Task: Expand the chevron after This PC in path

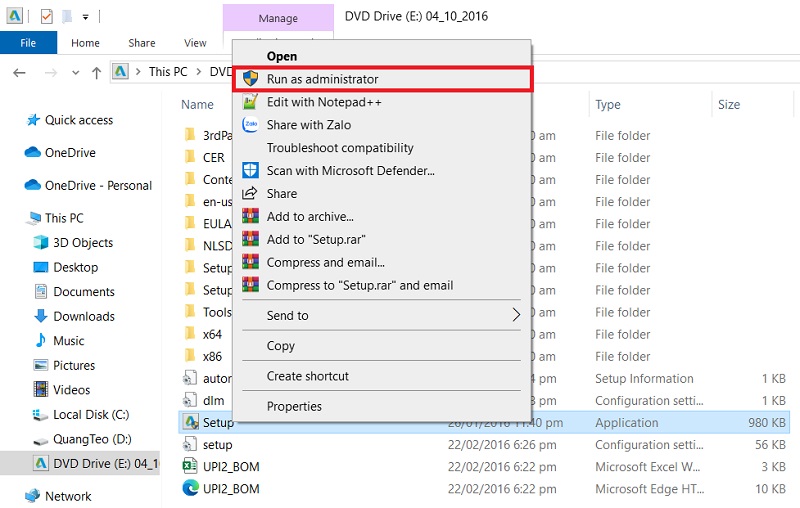Action: [199, 71]
